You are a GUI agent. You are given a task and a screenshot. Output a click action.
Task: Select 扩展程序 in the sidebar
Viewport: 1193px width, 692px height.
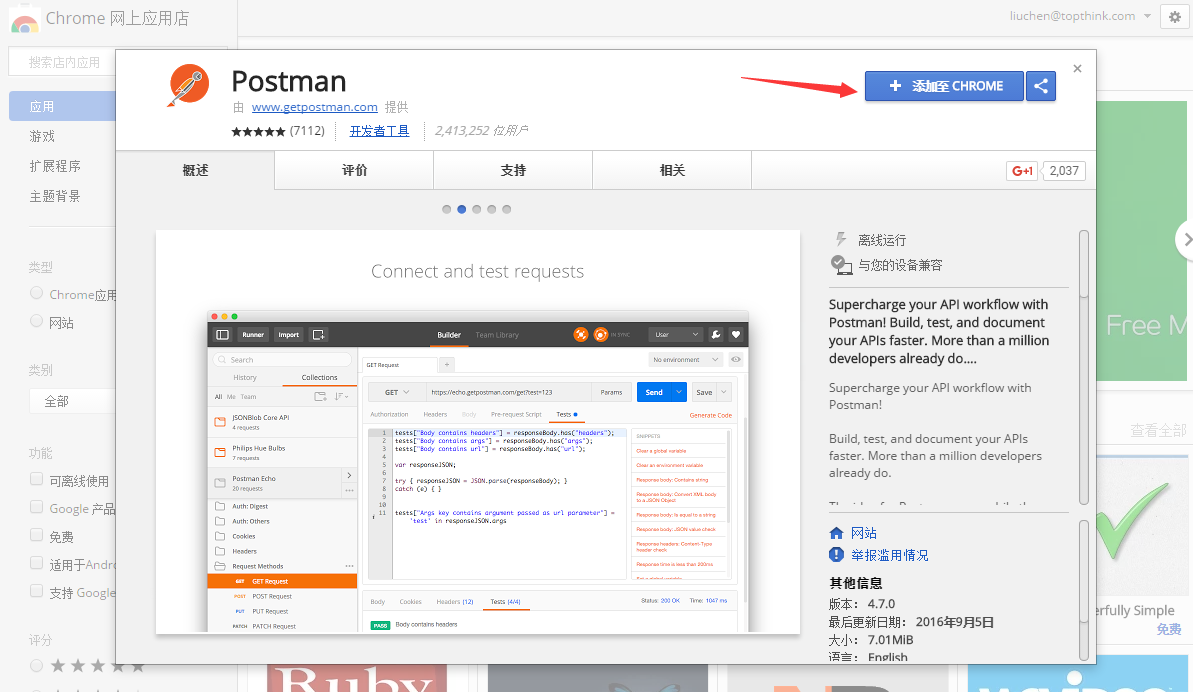click(x=55, y=166)
